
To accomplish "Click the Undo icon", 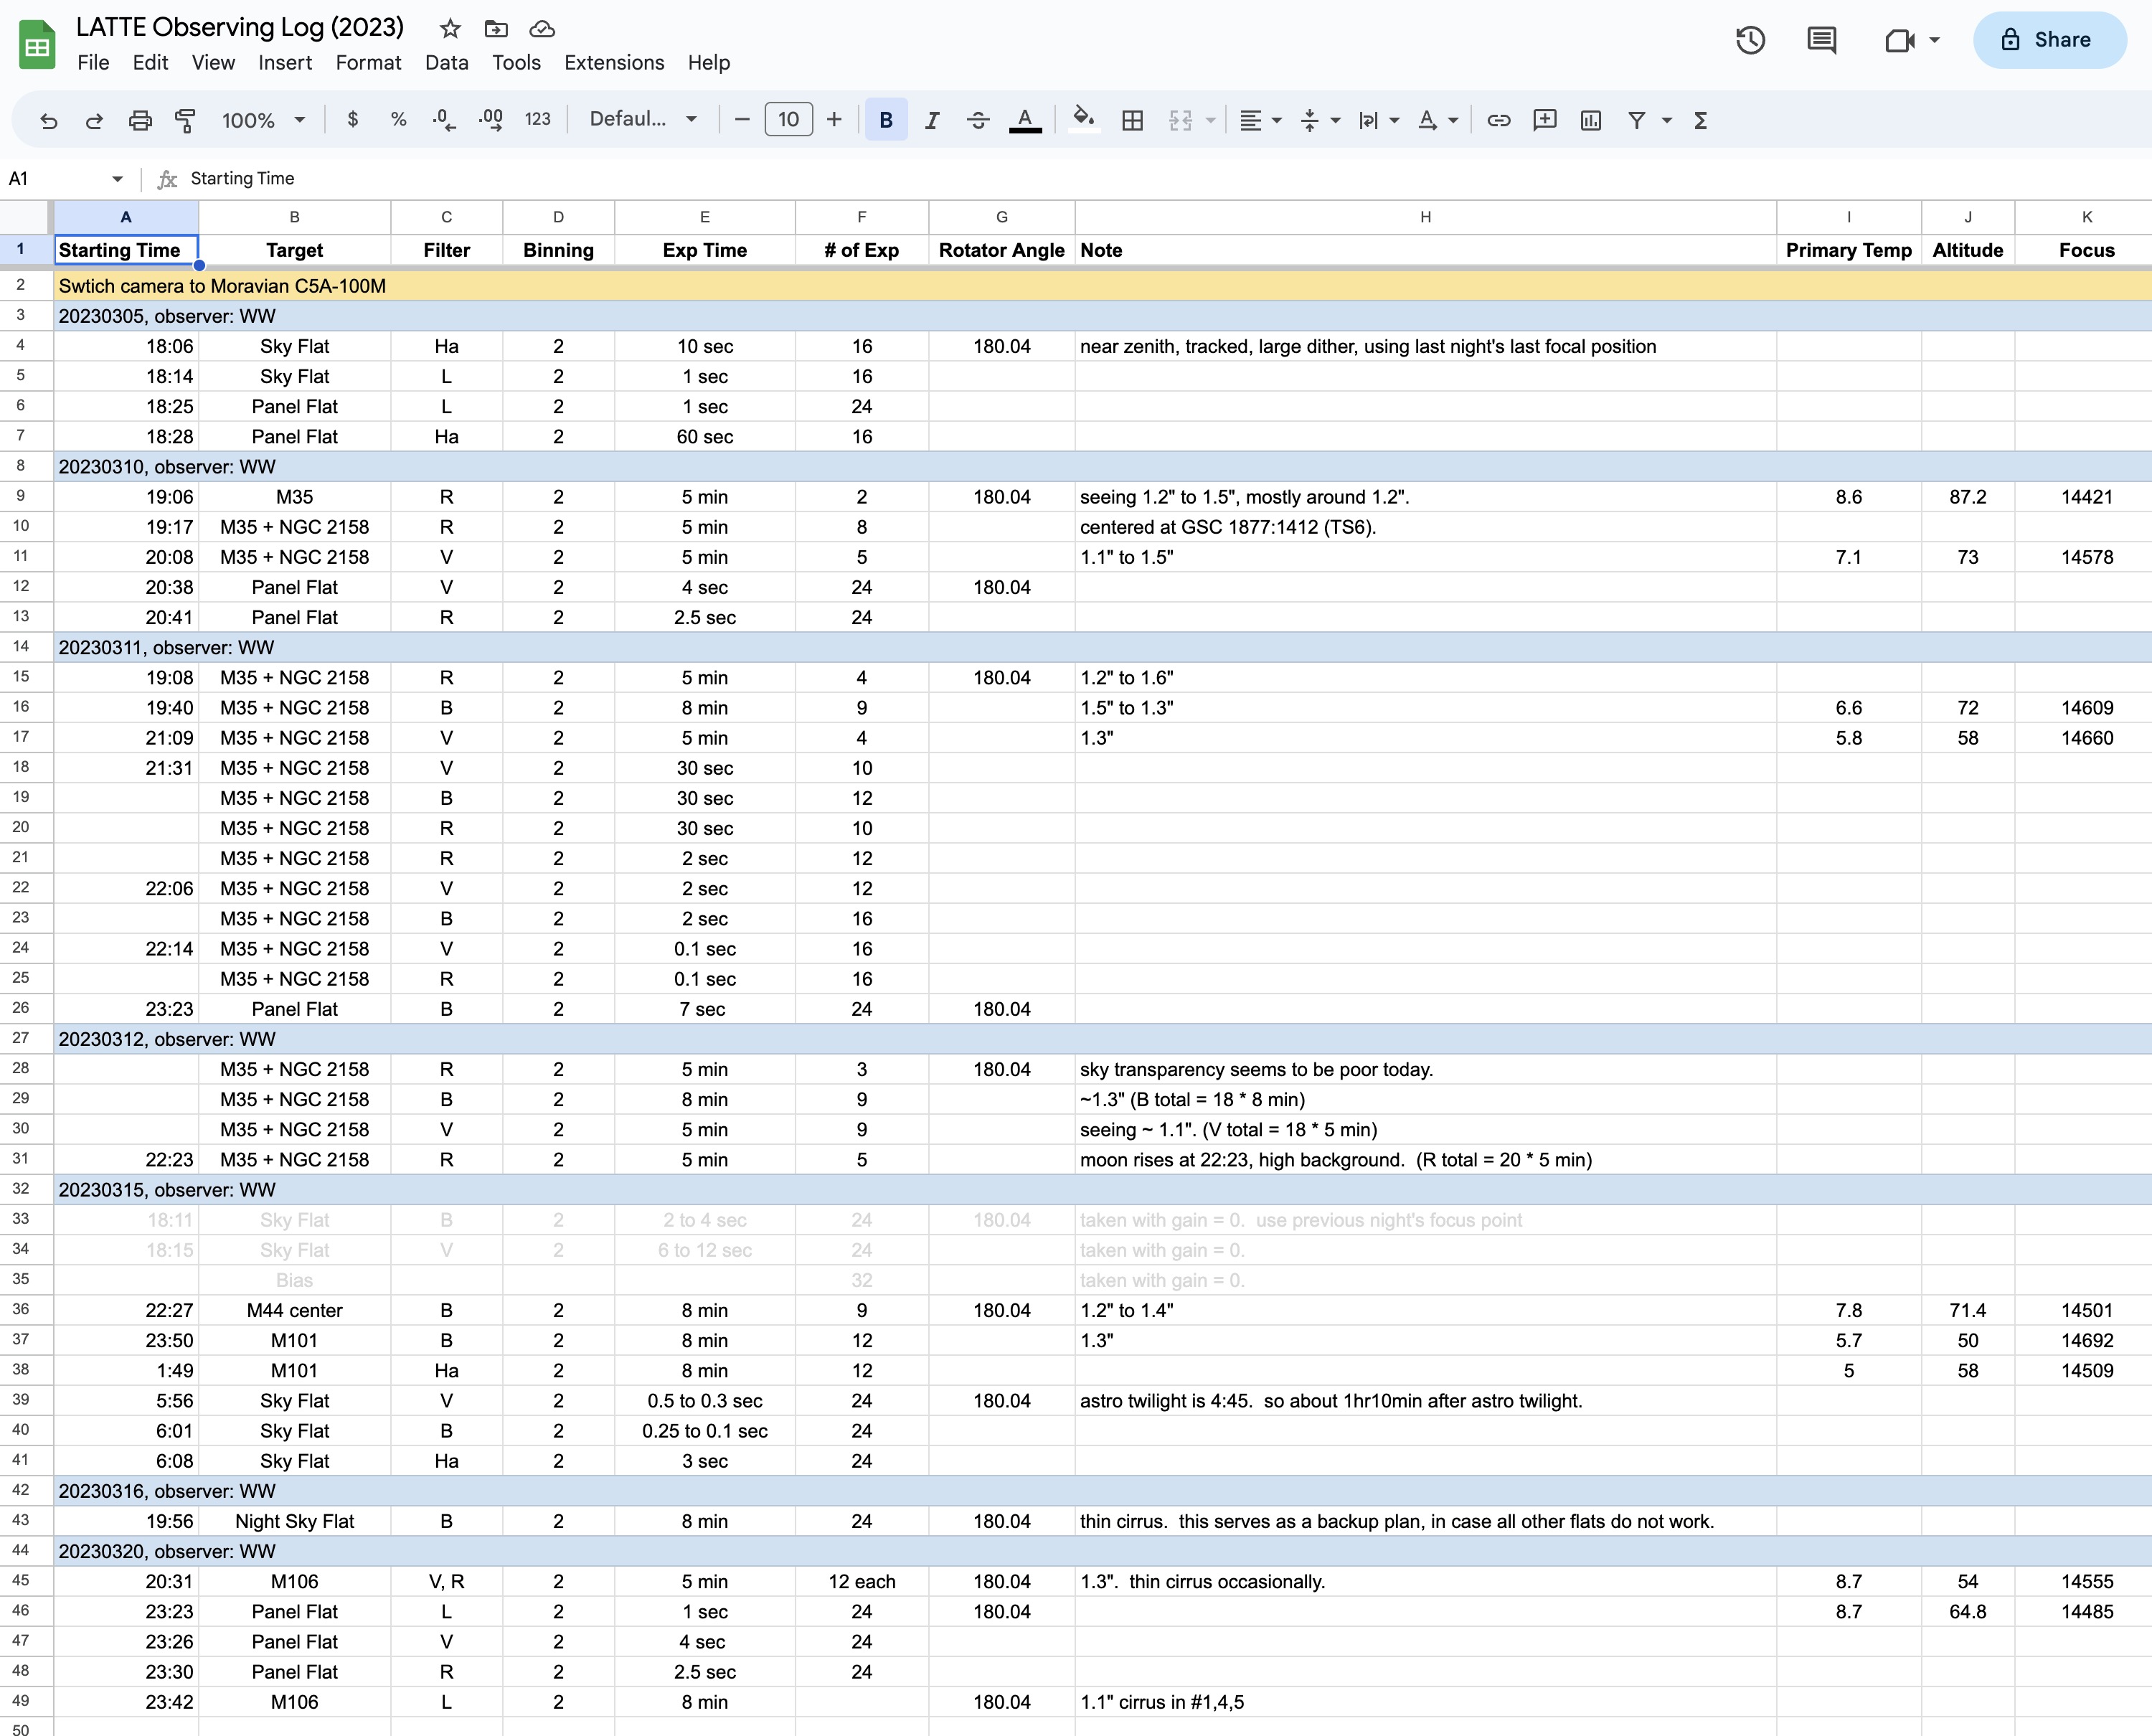I will click(48, 120).
